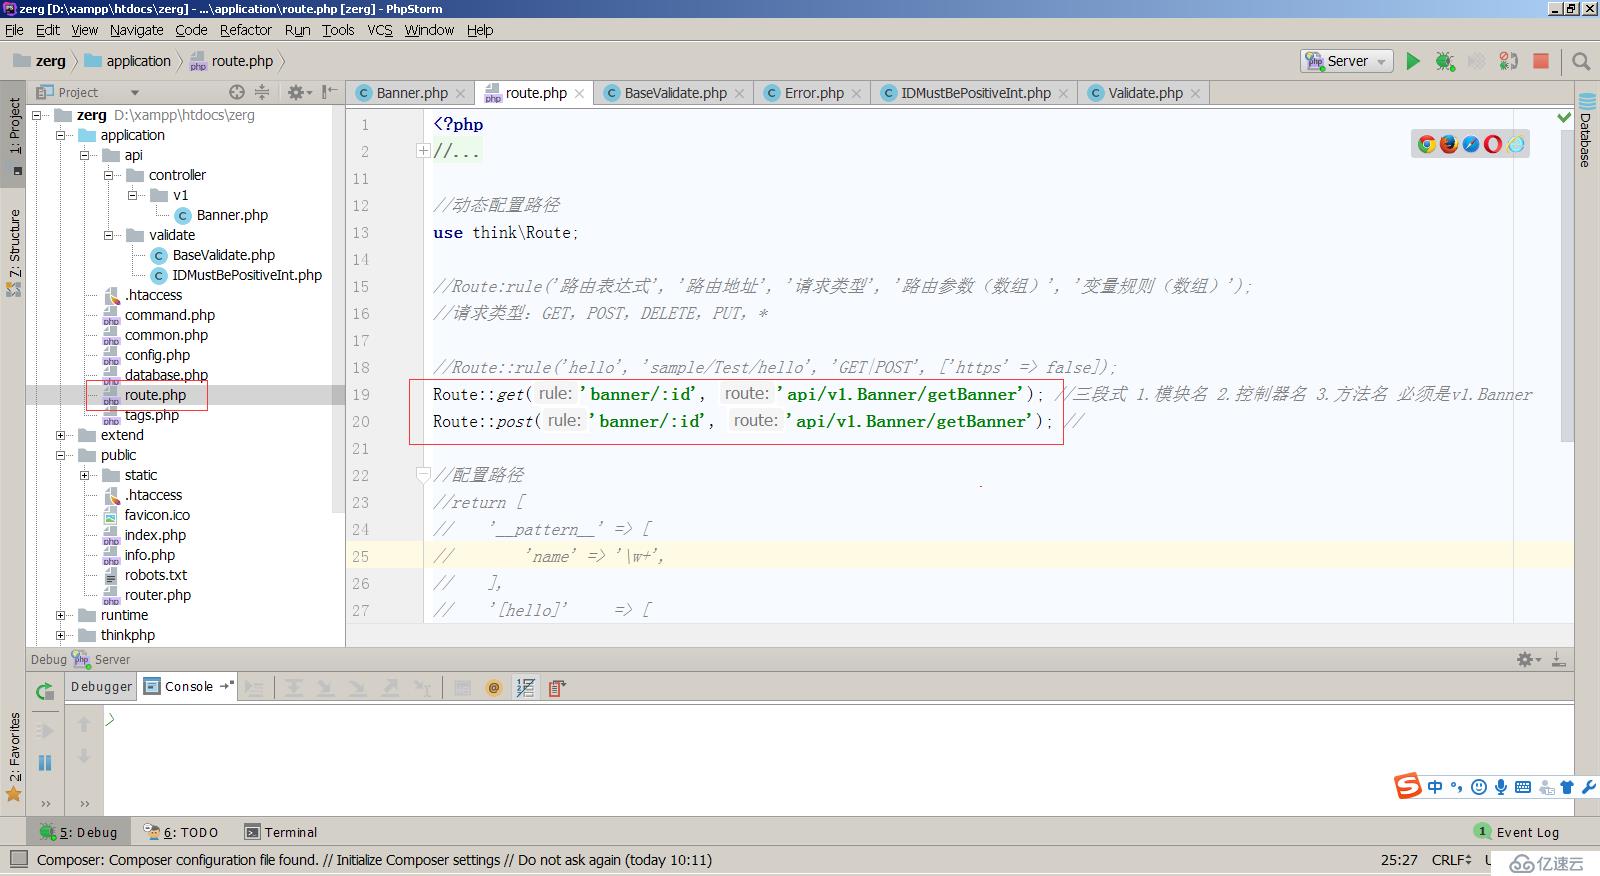
Task: Collapse the validate folder
Action: (109, 235)
